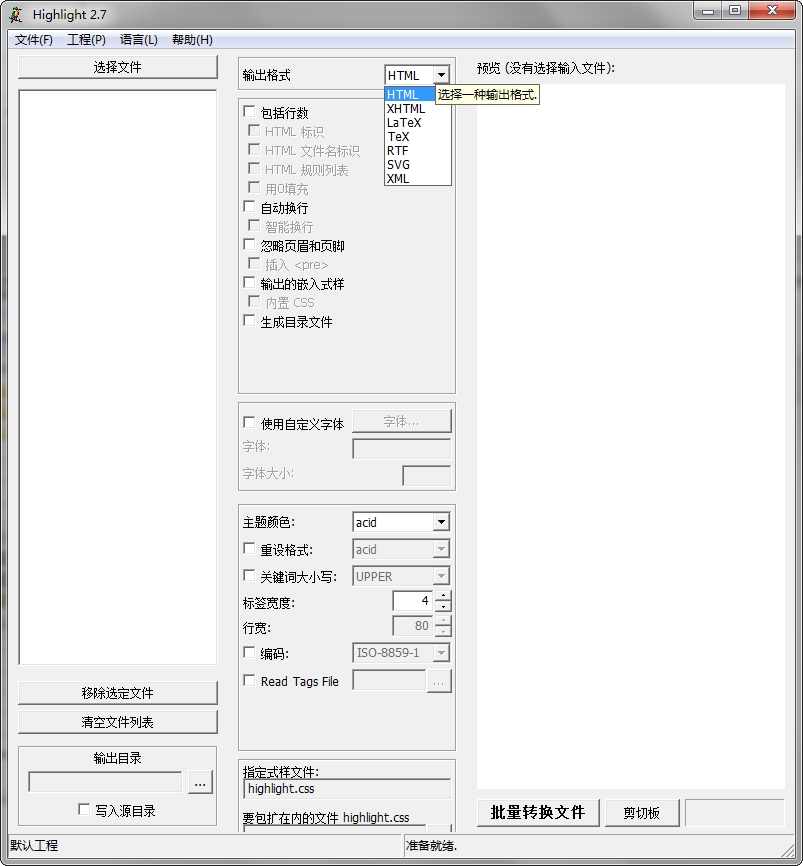The height and width of the screenshot is (866, 803).
Task: Click the browse "..." icon next to output directory
Action: coord(199,784)
